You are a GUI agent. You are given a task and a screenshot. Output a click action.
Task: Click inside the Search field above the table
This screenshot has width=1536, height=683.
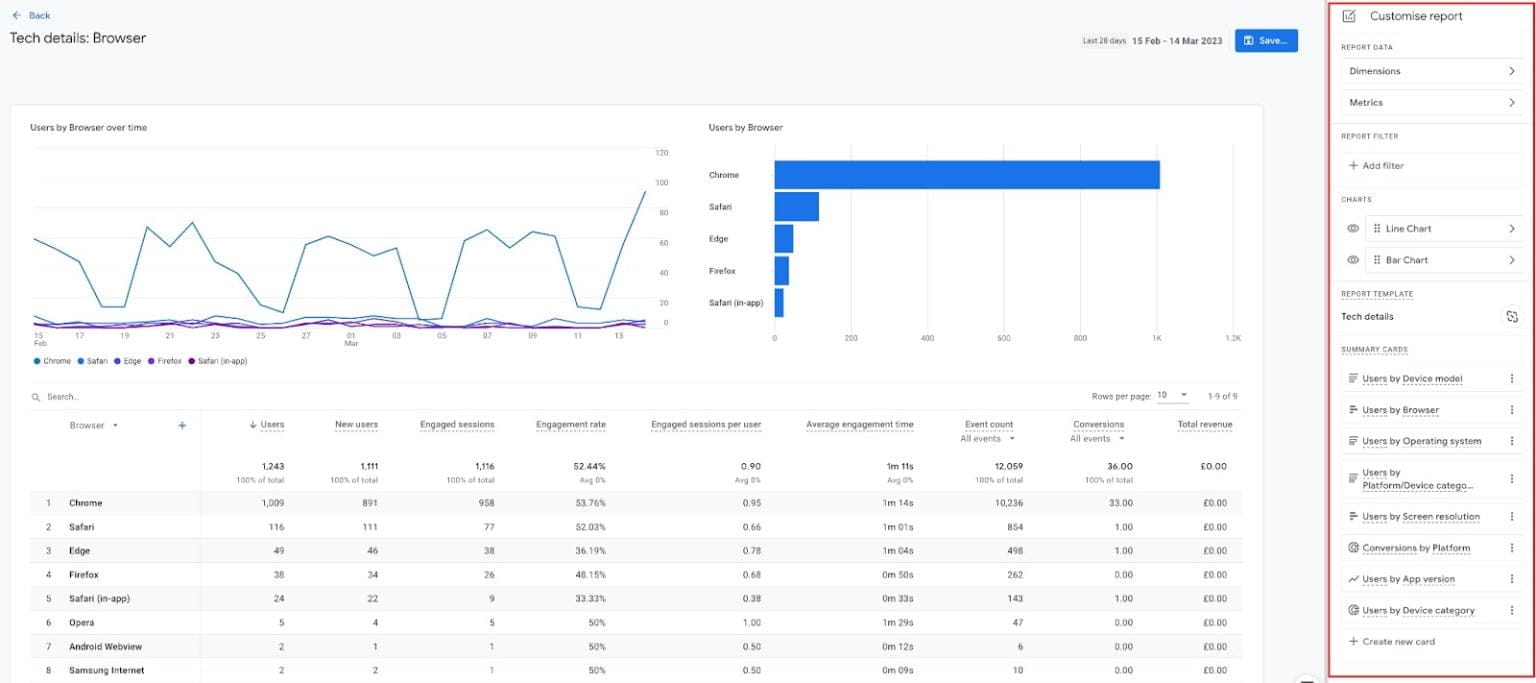[x=70, y=396]
